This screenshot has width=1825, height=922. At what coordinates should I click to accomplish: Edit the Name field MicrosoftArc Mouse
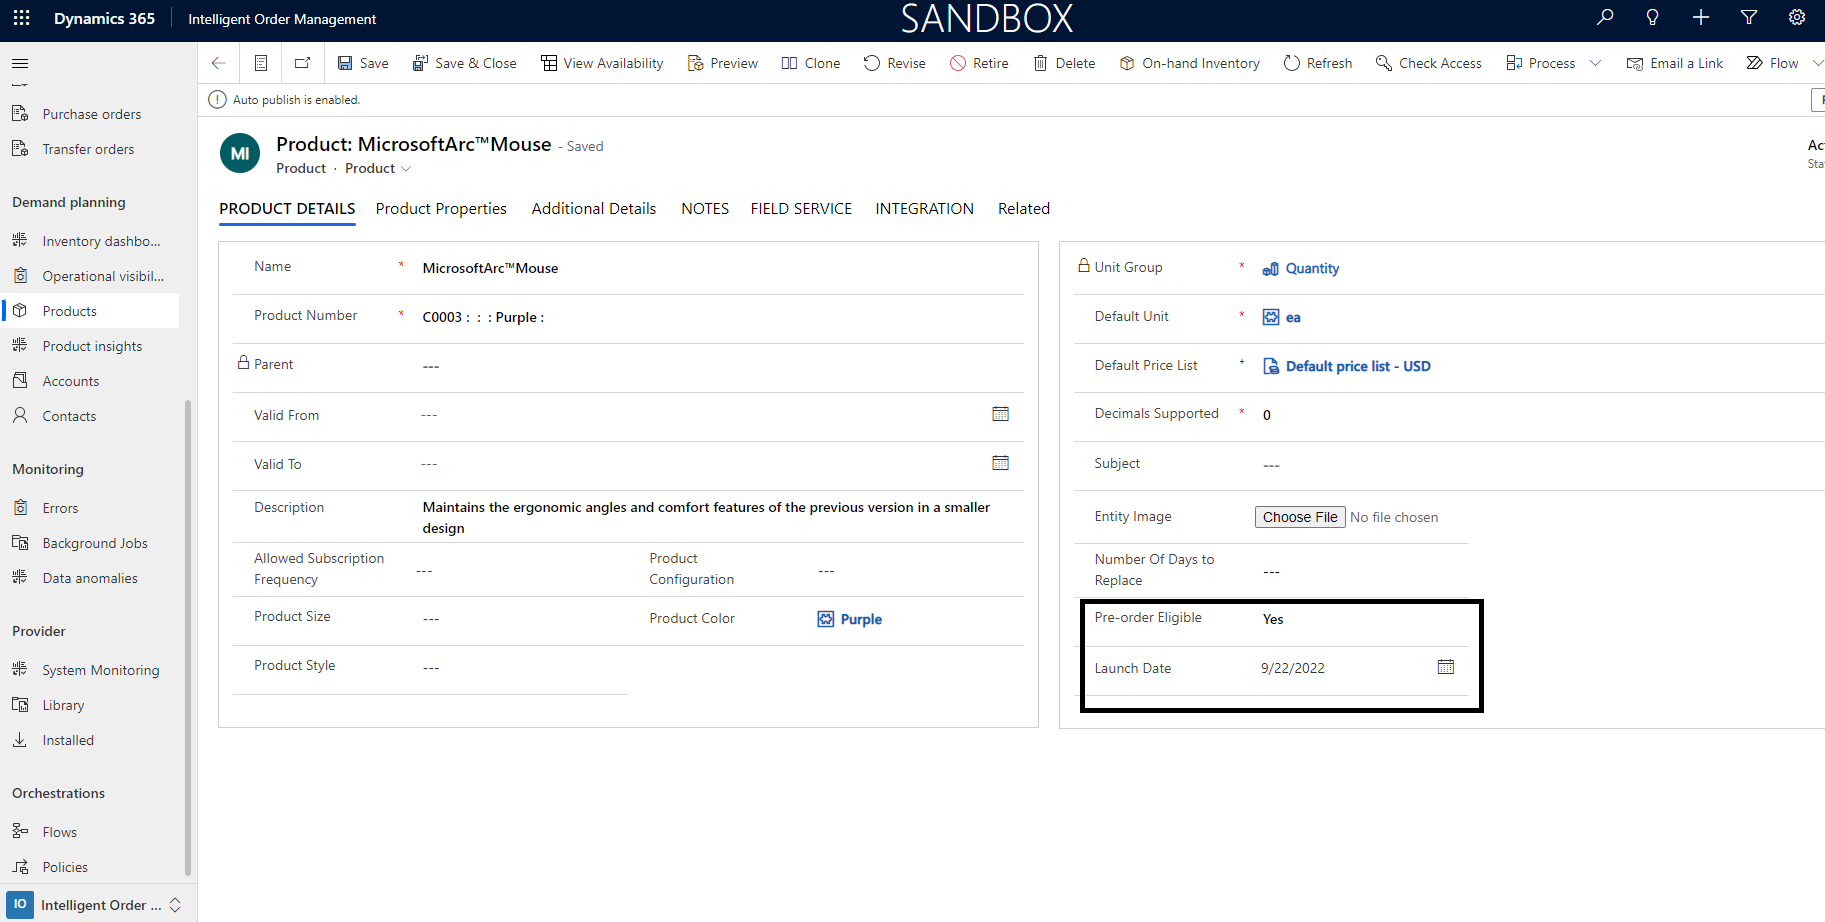tap(490, 268)
